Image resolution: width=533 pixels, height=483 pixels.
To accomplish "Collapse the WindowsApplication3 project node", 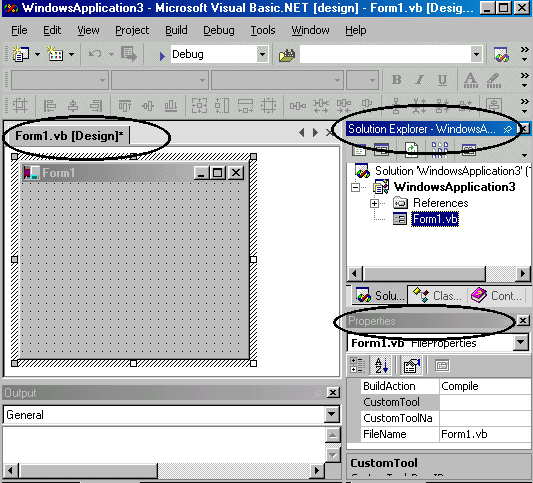I will pyautogui.click(x=355, y=187).
